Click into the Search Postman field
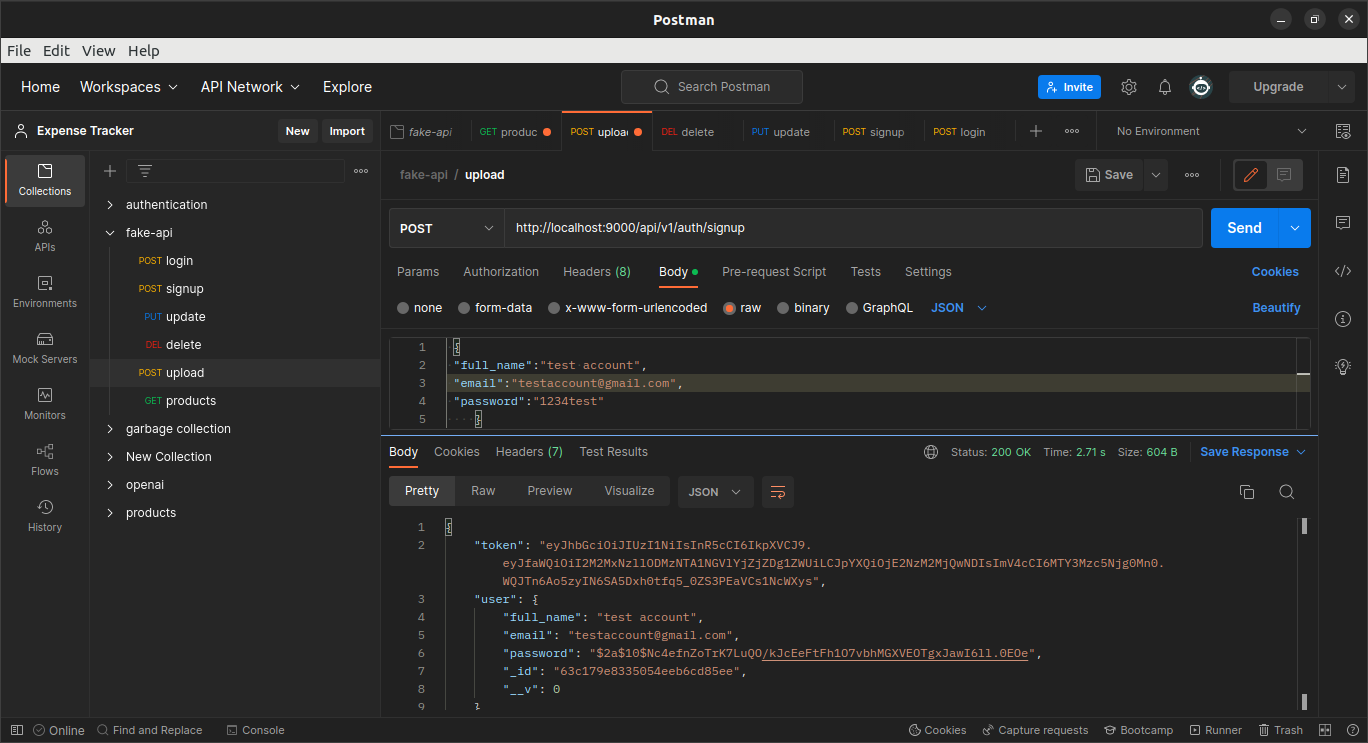Screen dimensions: 1368x743 click(x=712, y=87)
